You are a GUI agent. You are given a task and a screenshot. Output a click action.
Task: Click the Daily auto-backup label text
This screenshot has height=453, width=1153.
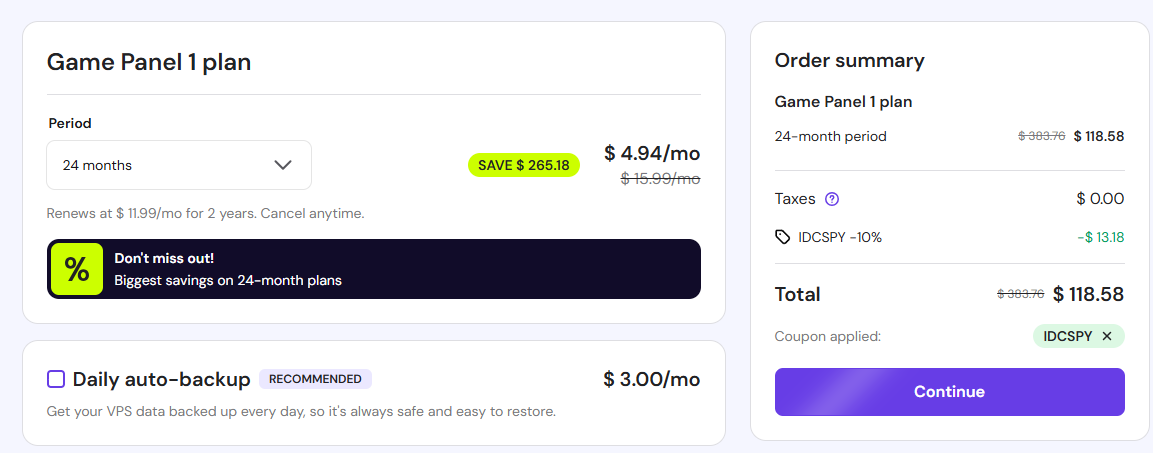point(161,379)
